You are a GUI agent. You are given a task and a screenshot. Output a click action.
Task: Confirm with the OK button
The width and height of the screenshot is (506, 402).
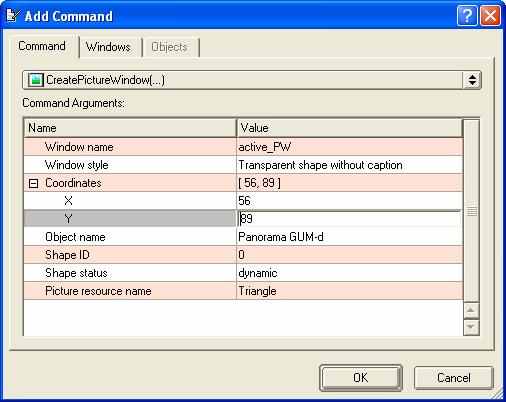pyautogui.click(x=361, y=378)
